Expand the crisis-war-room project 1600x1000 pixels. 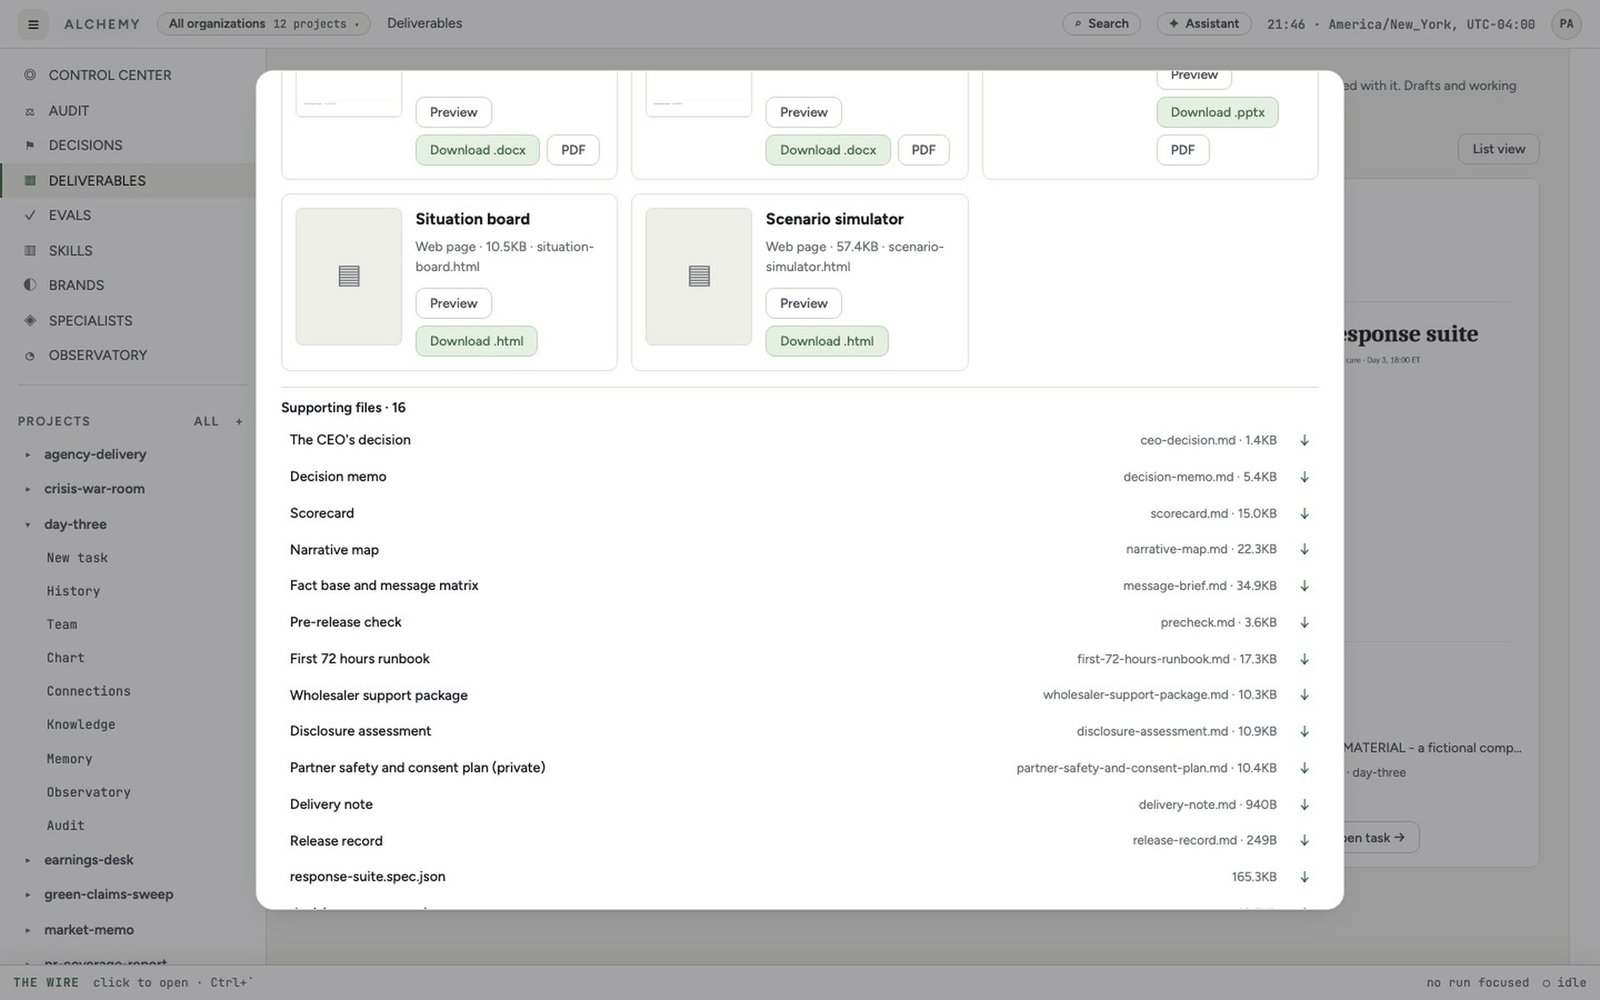tap(28, 490)
